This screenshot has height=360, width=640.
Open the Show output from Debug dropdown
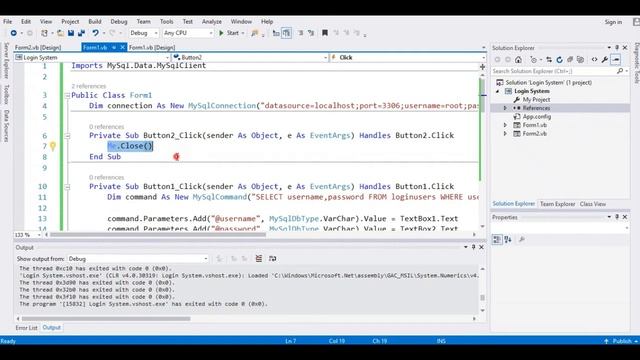coord(138,259)
